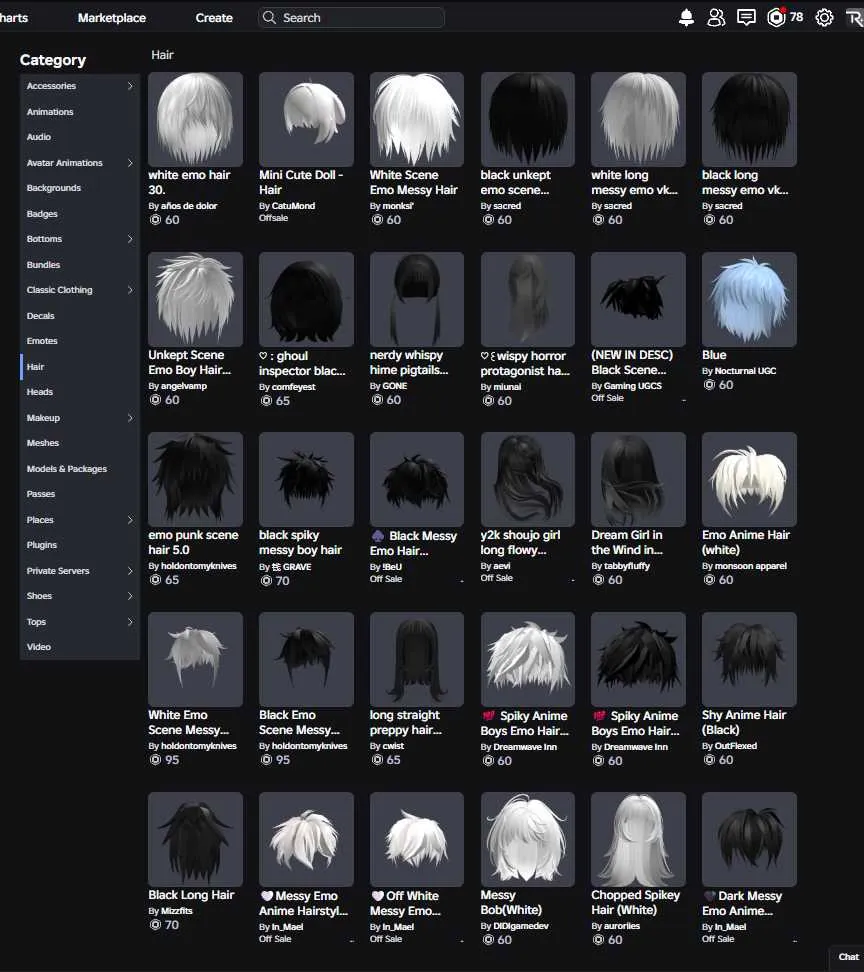The width and height of the screenshot is (864, 972).
Task: Open the 'Shy Anime Hair (Black)' item title
Action: pyautogui.click(x=744, y=722)
